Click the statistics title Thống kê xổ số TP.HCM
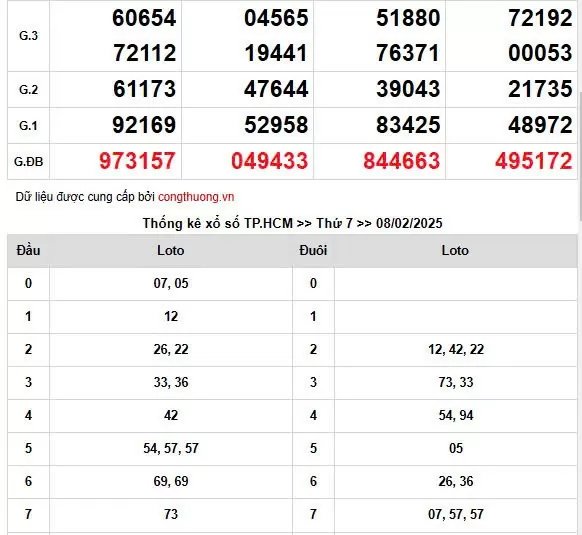Screen dimensions: 582x535 click(218, 224)
